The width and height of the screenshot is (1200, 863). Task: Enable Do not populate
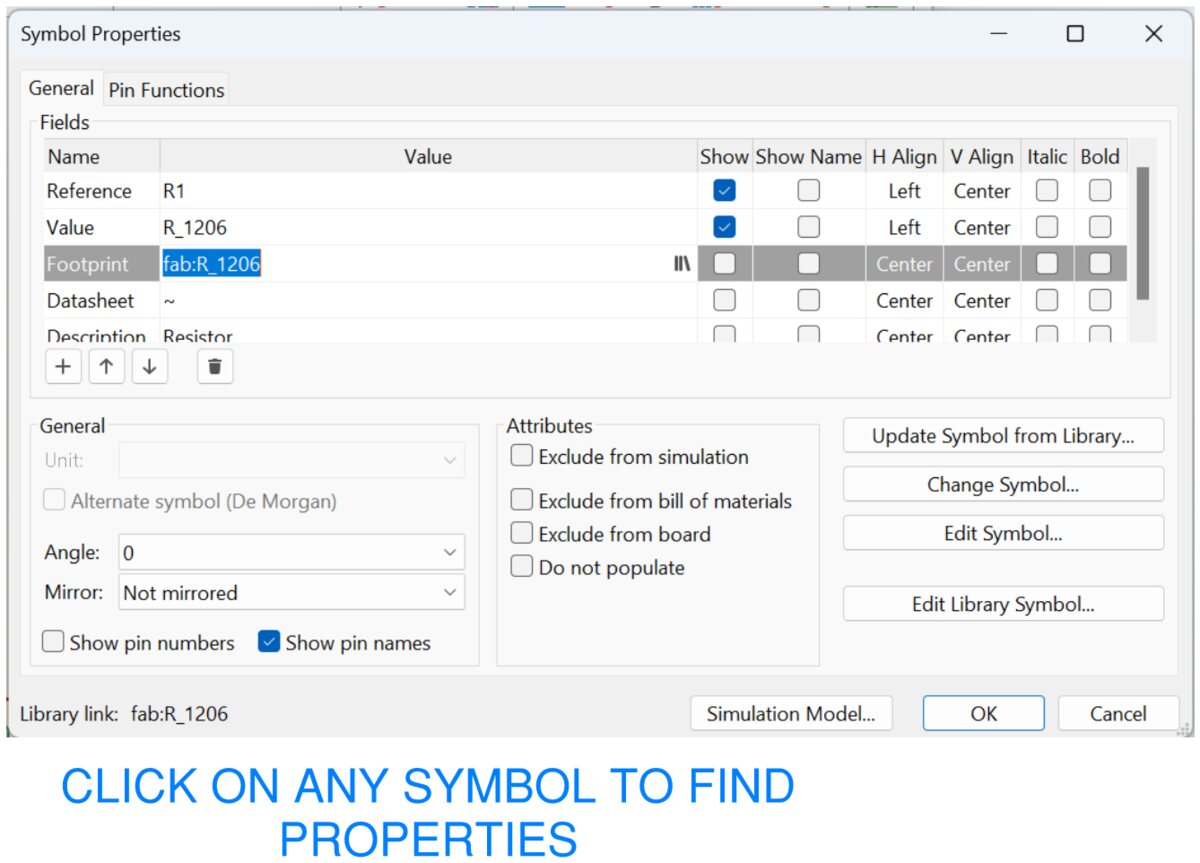pos(521,566)
